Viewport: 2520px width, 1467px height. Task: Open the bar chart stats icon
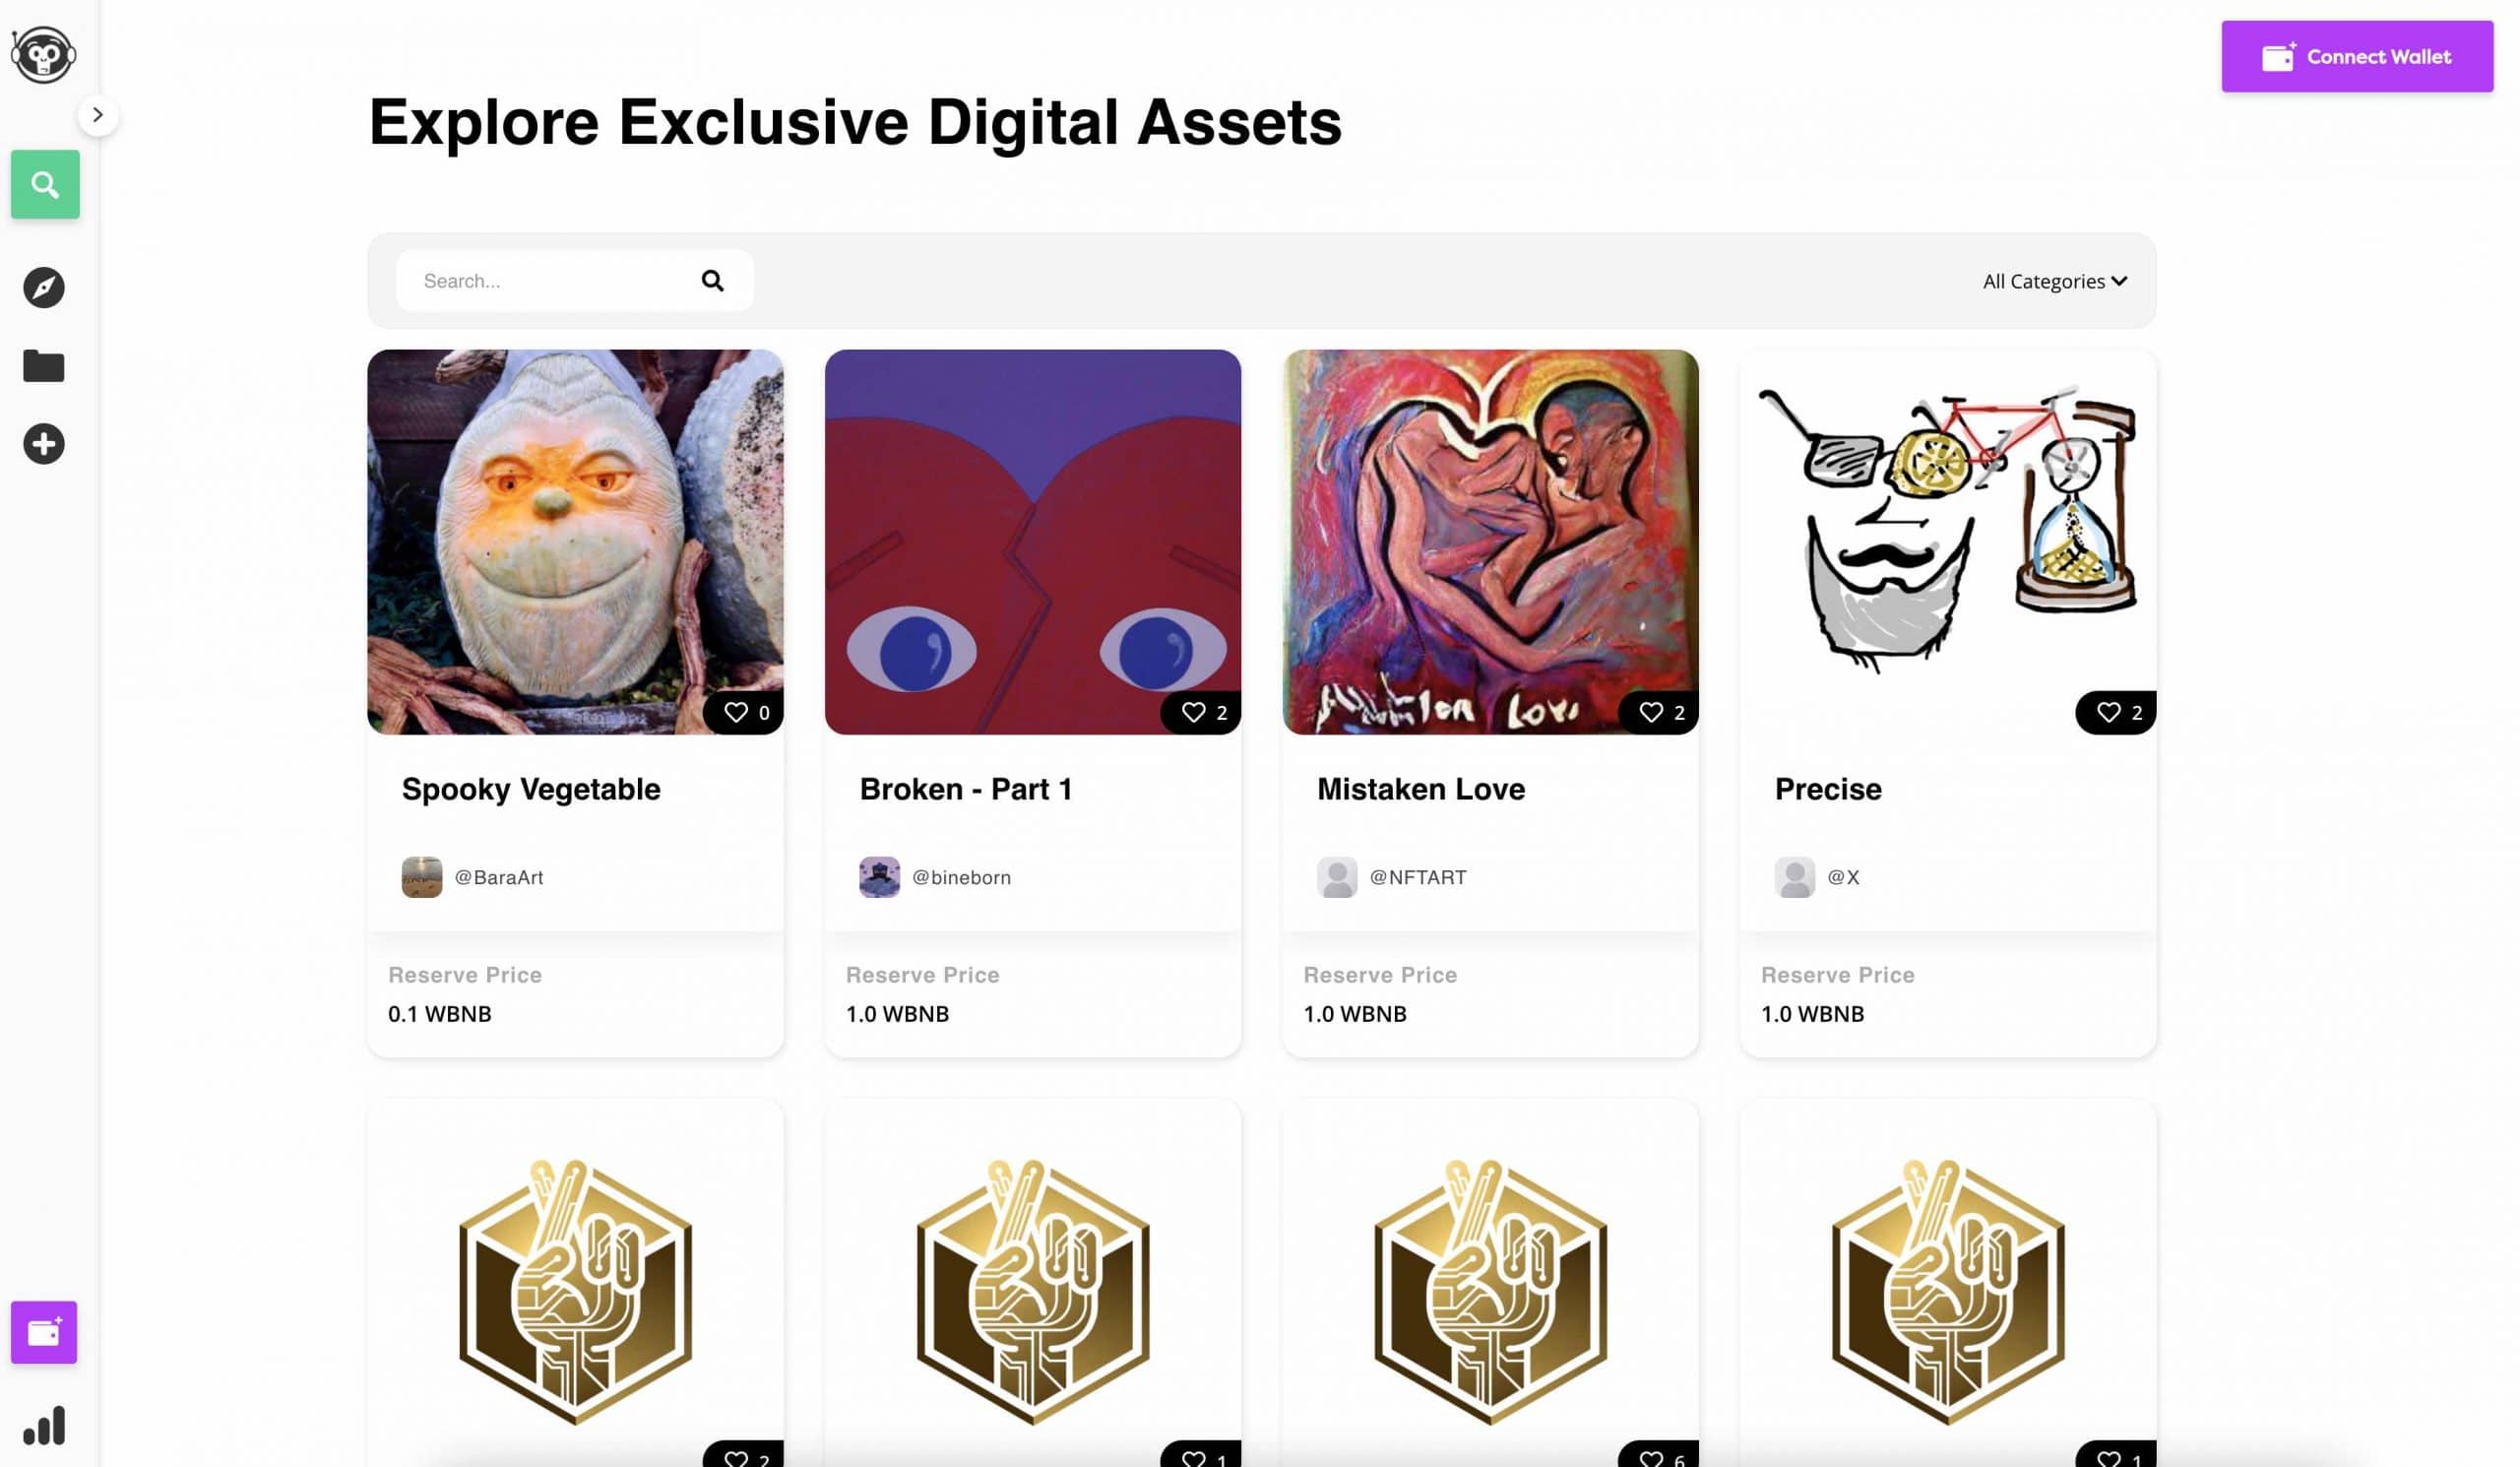tap(44, 1426)
